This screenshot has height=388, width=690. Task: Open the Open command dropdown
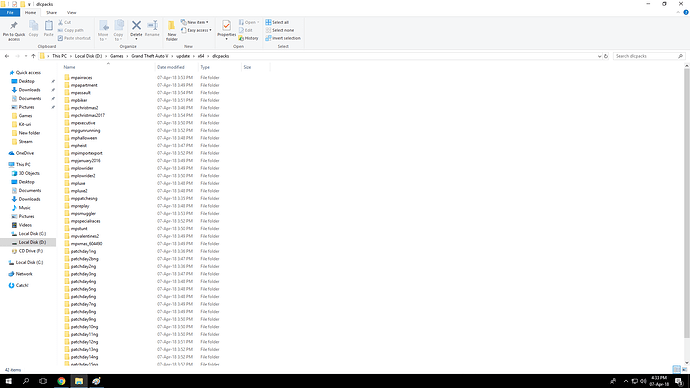pos(249,22)
